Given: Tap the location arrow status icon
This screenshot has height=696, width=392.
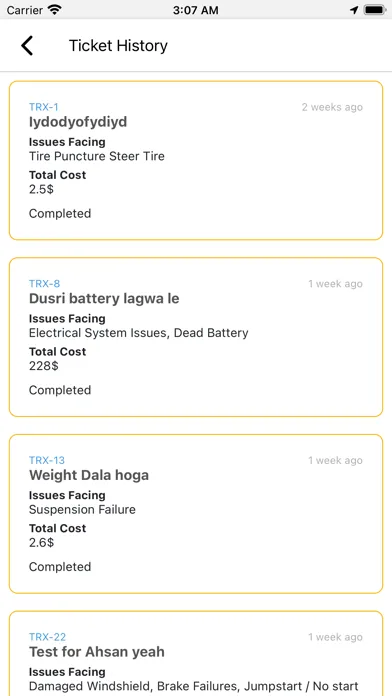Looking at the screenshot, I should (354, 10).
